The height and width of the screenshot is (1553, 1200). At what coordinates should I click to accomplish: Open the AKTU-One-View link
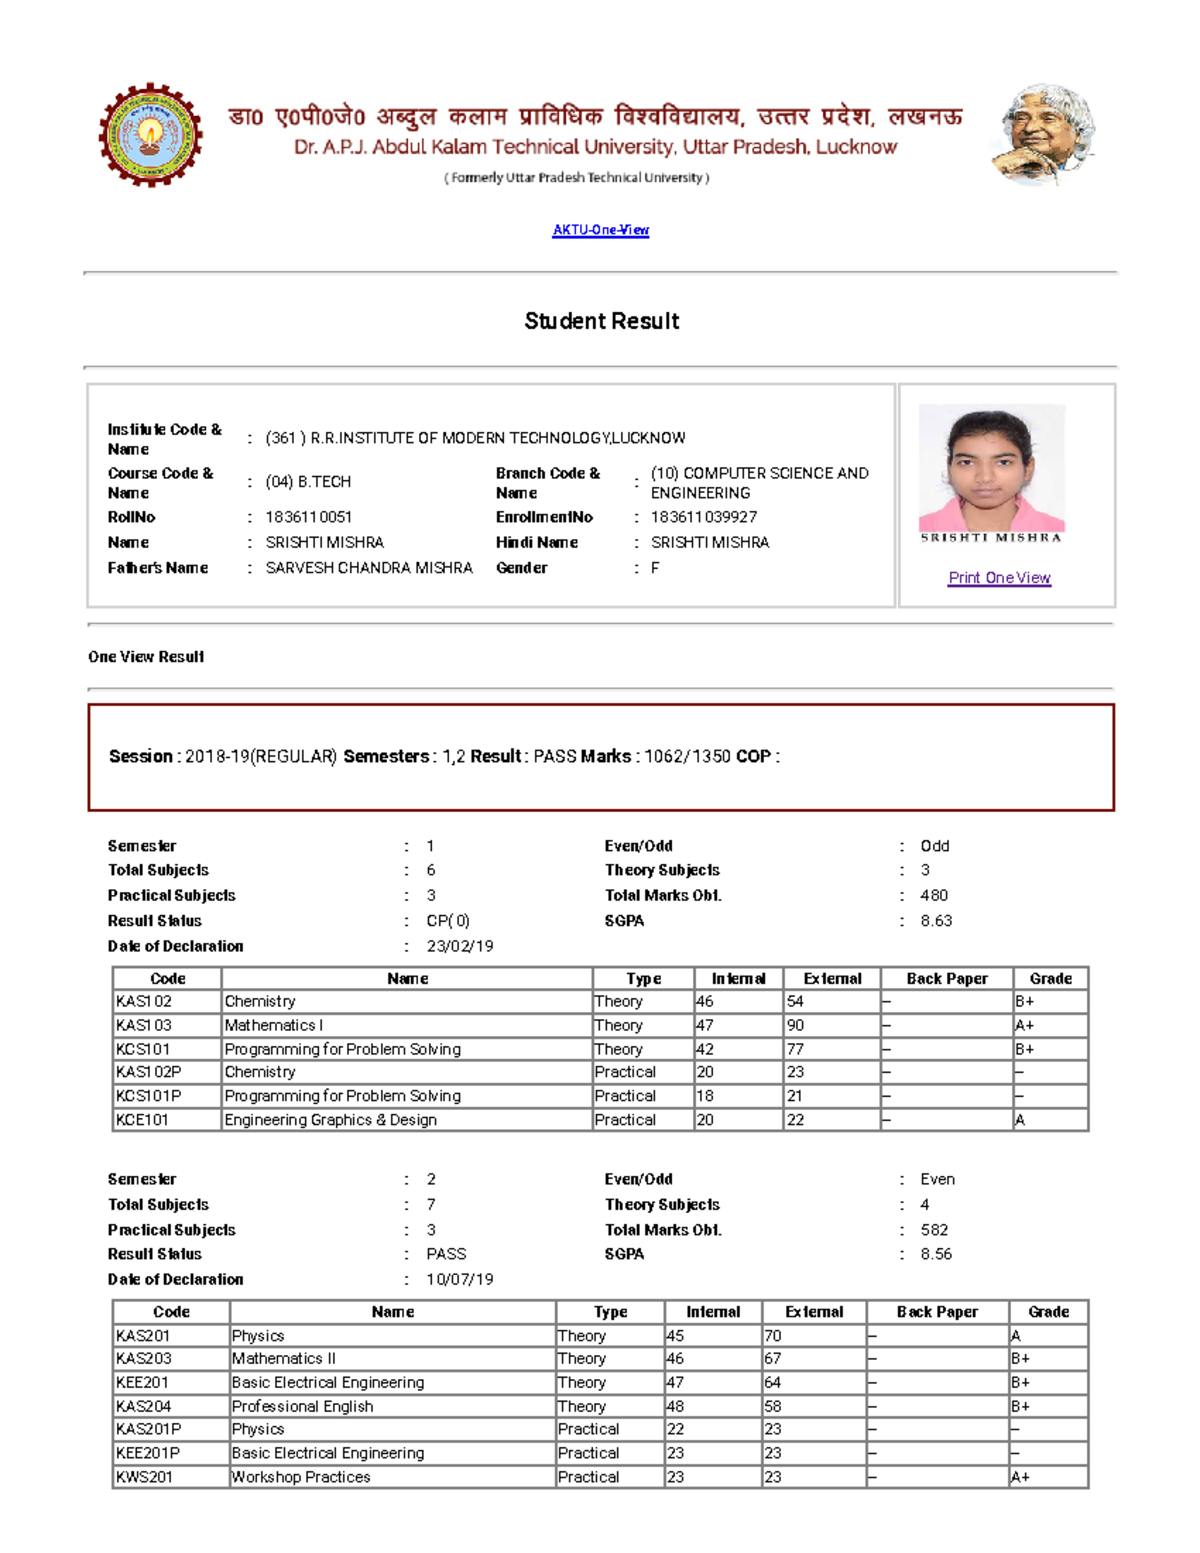(599, 231)
